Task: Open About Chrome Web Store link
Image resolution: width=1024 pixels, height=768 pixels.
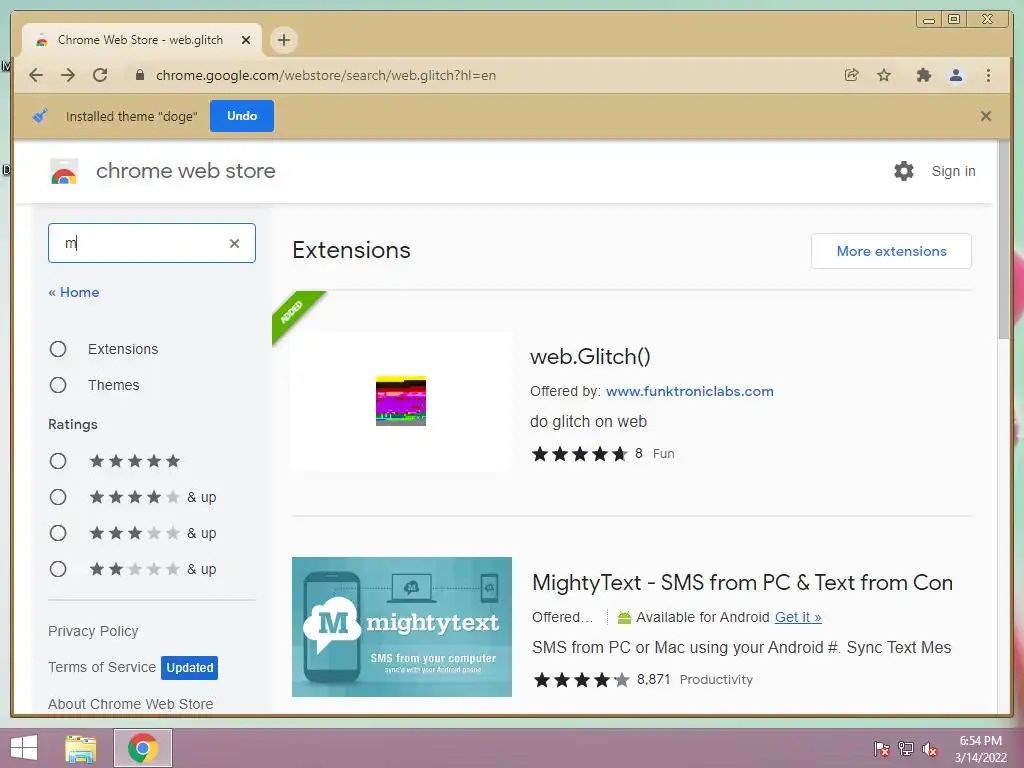Action: point(131,704)
